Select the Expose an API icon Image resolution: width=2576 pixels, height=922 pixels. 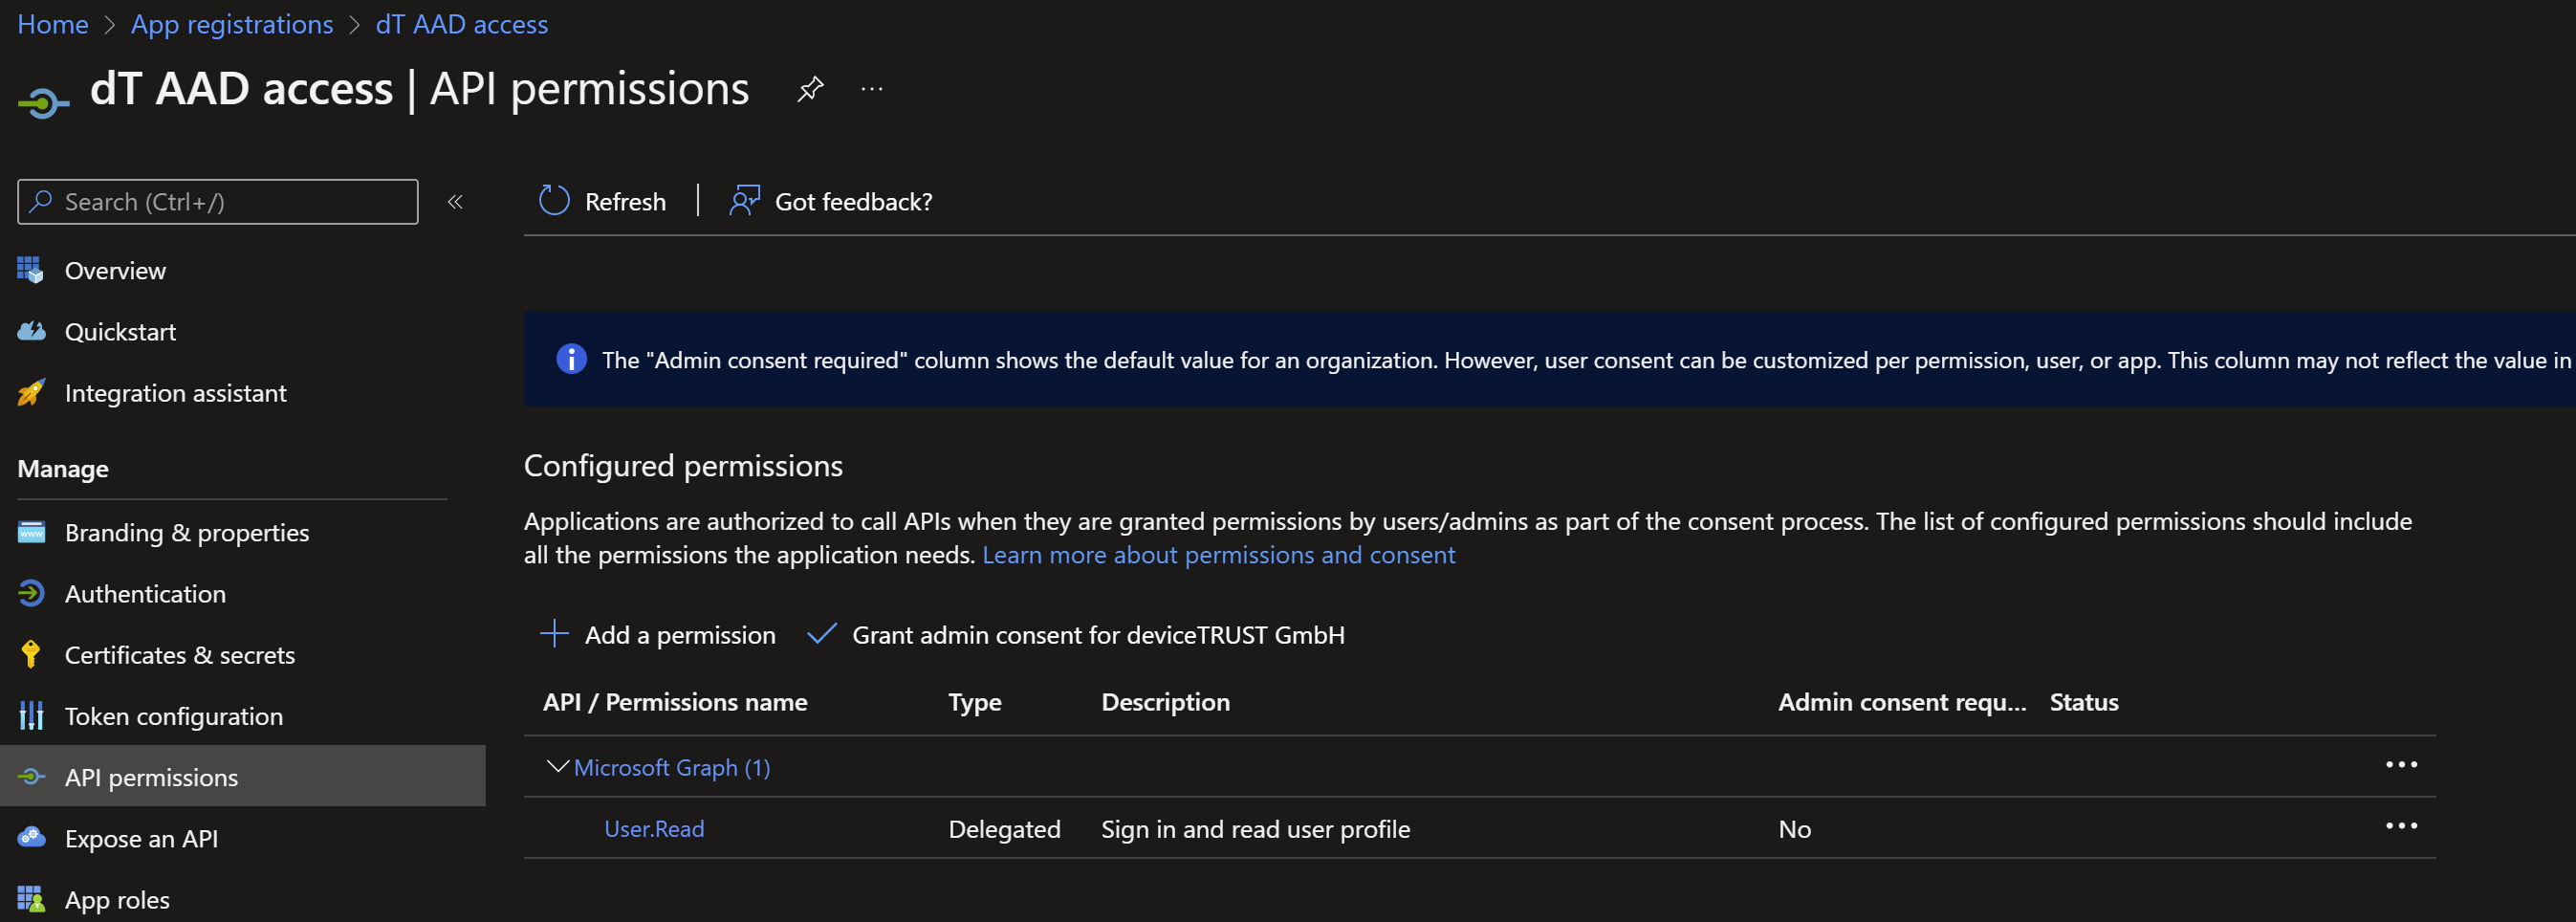(31, 838)
